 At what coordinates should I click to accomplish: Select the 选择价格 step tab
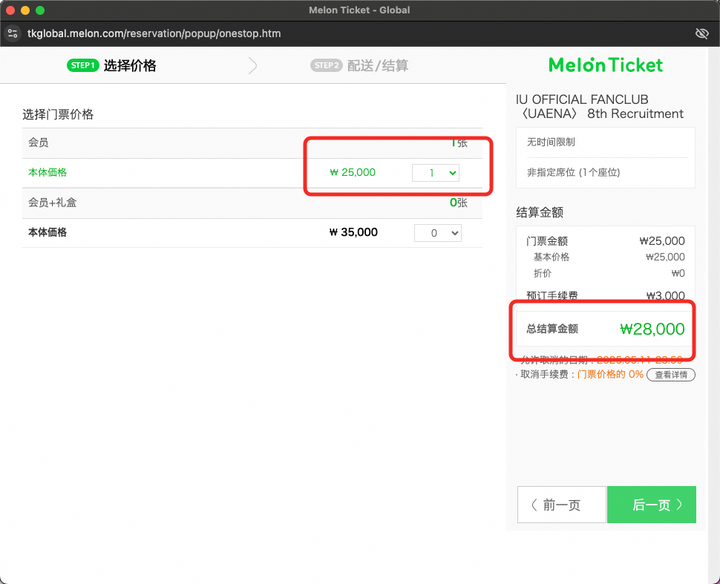tap(130, 66)
